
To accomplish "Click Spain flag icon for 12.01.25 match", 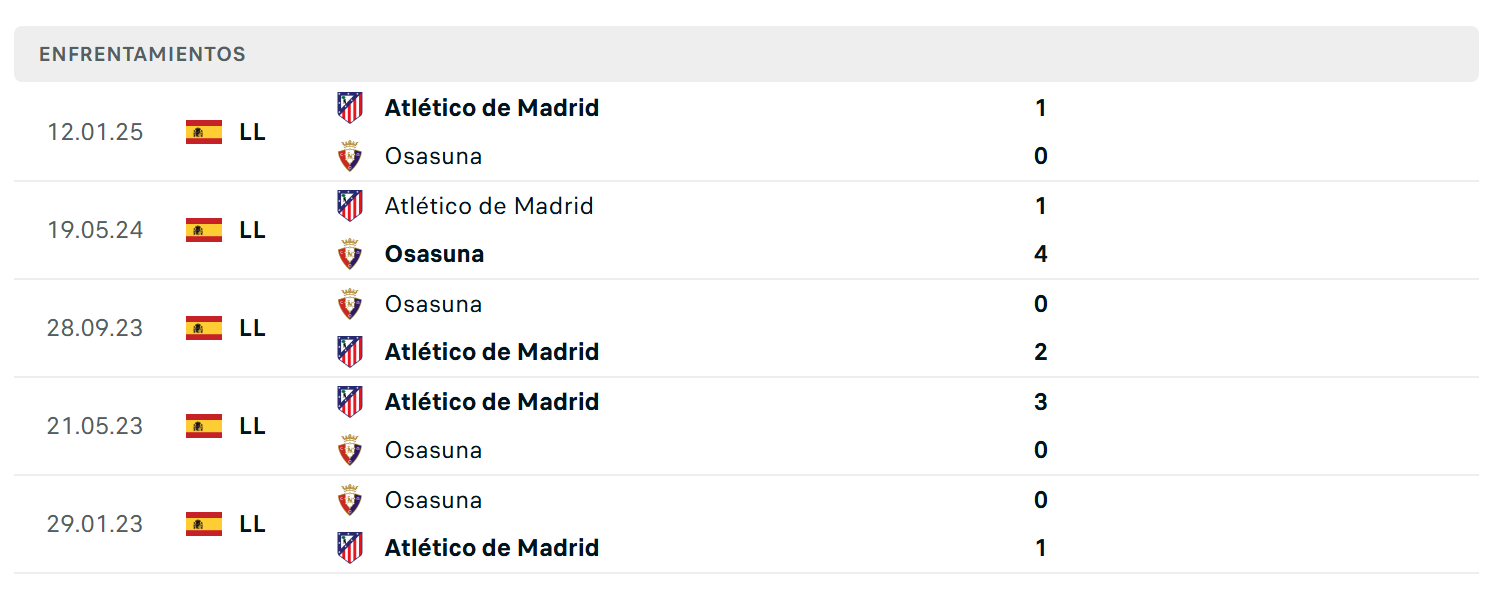I will click(204, 132).
